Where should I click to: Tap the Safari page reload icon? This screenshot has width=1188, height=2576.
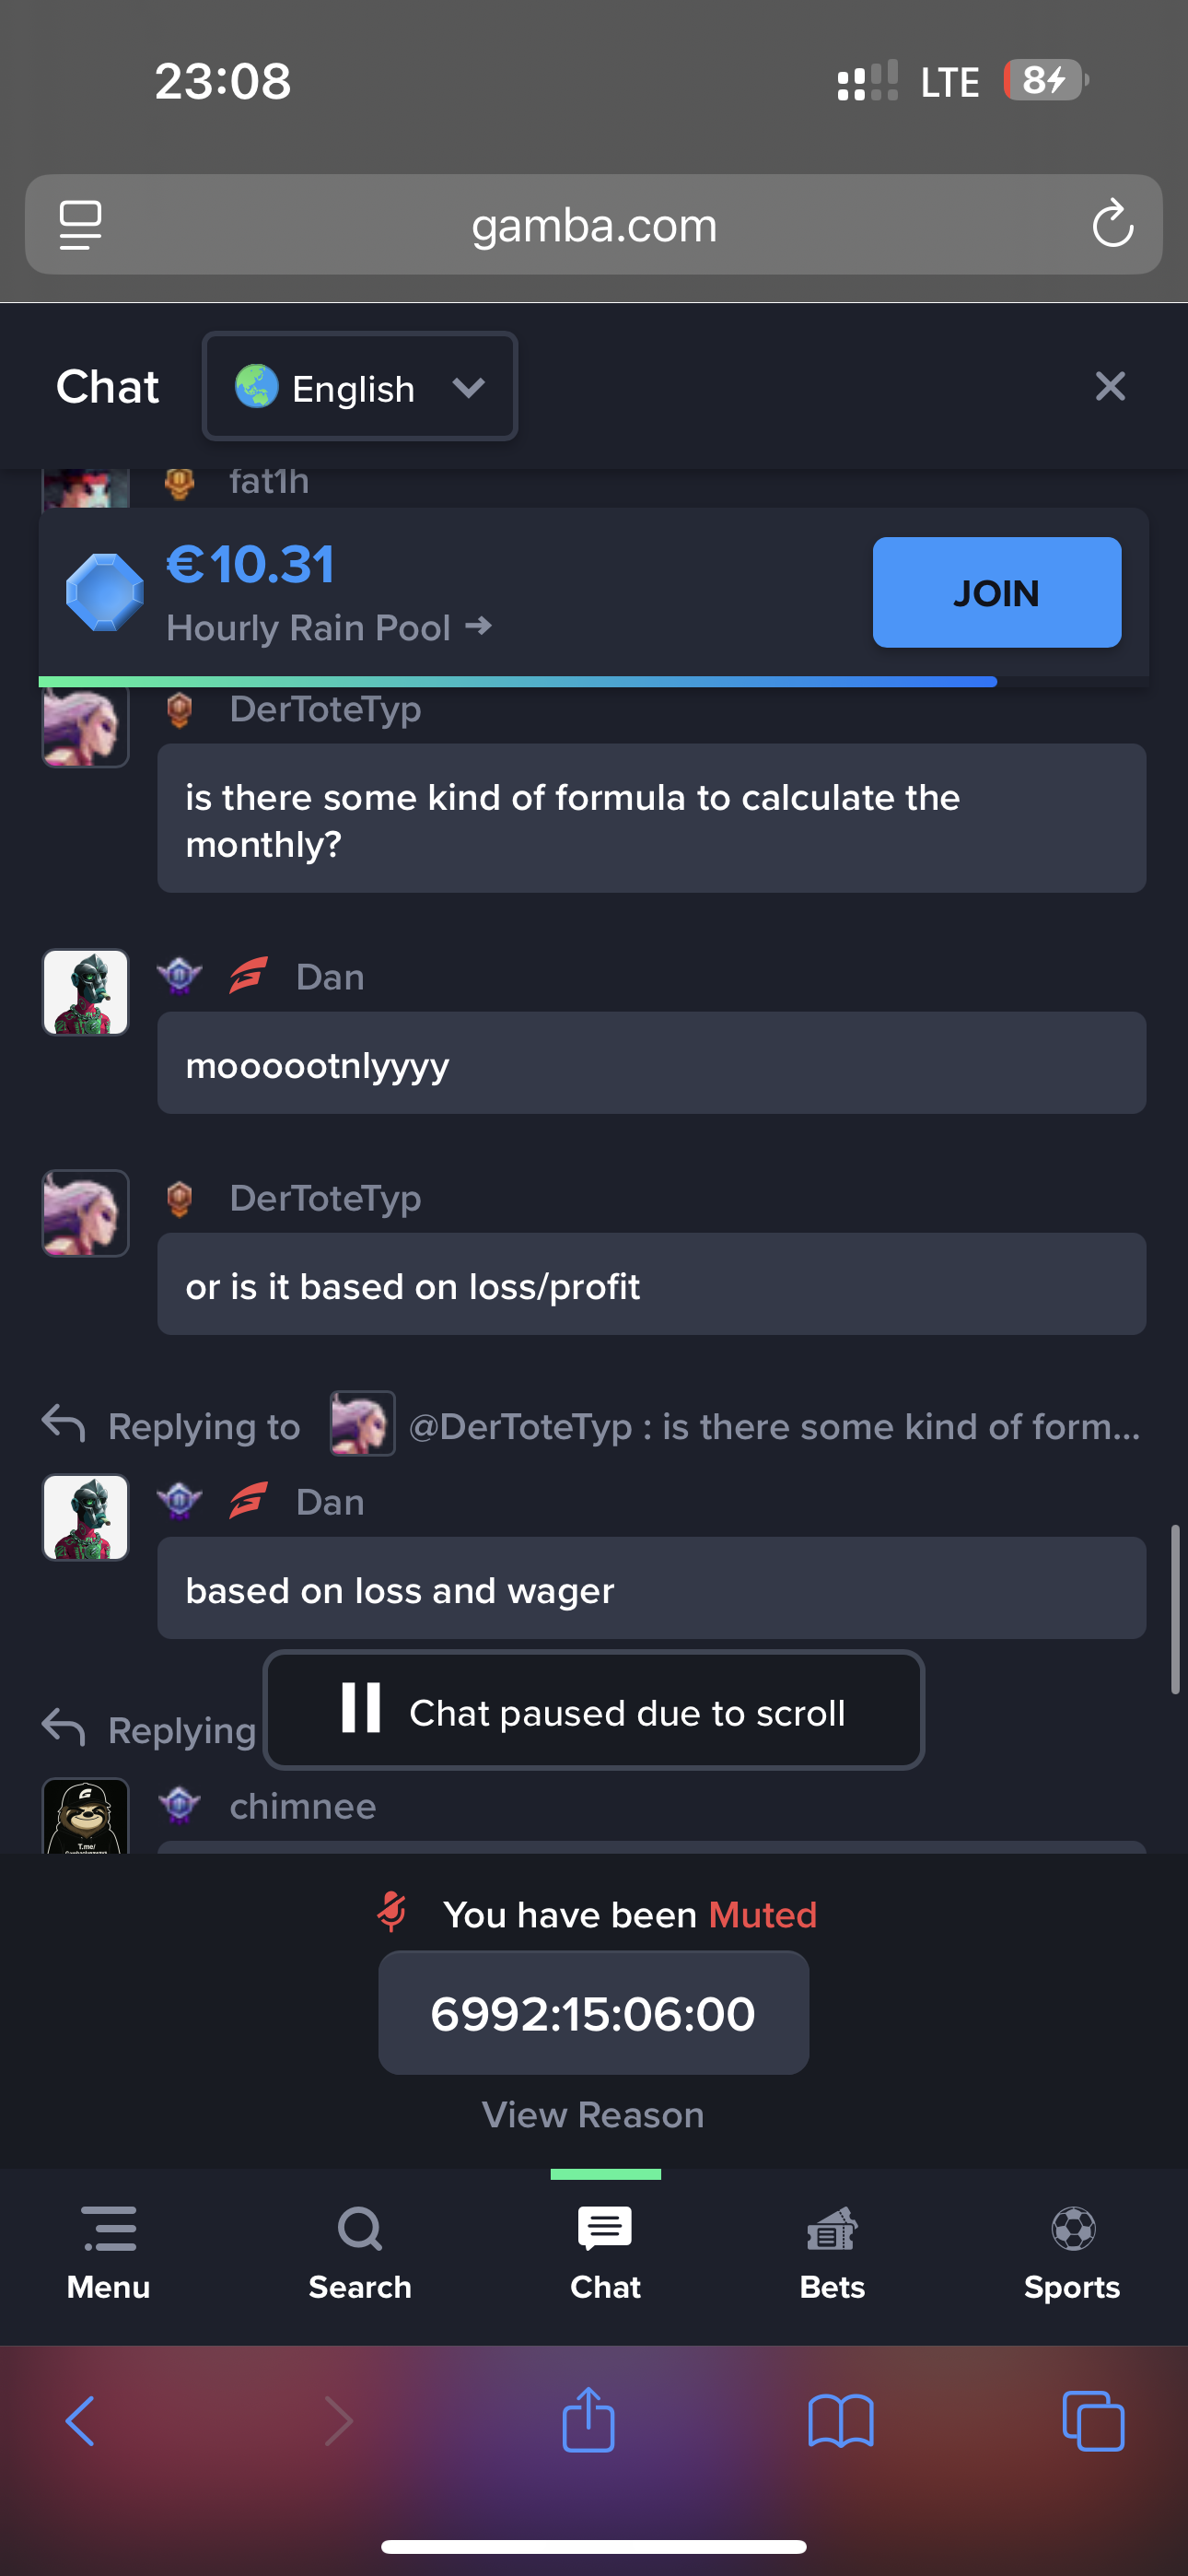[1112, 224]
